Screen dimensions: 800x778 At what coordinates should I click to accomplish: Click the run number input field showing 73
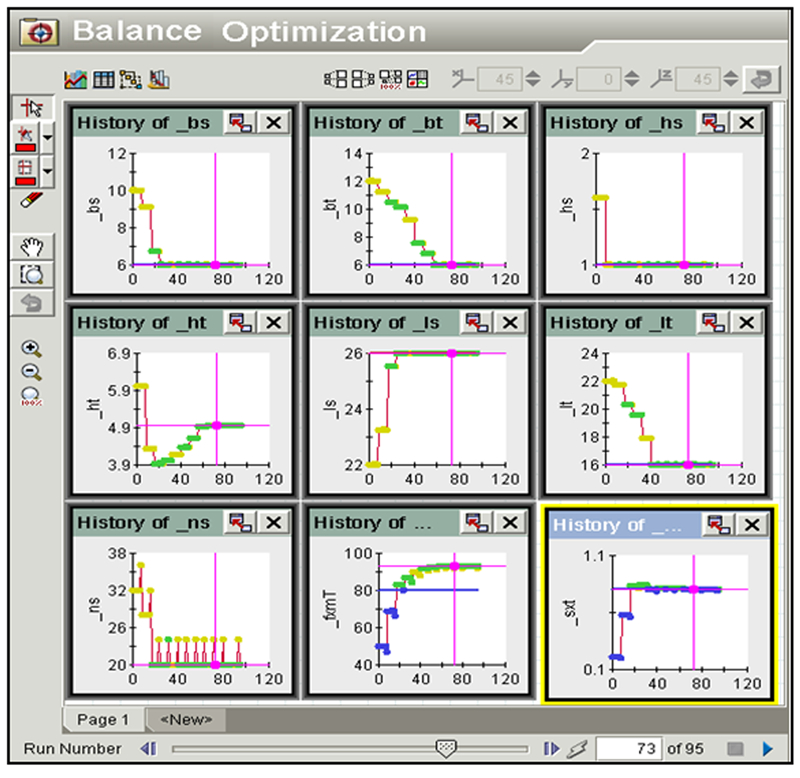click(x=630, y=749)
